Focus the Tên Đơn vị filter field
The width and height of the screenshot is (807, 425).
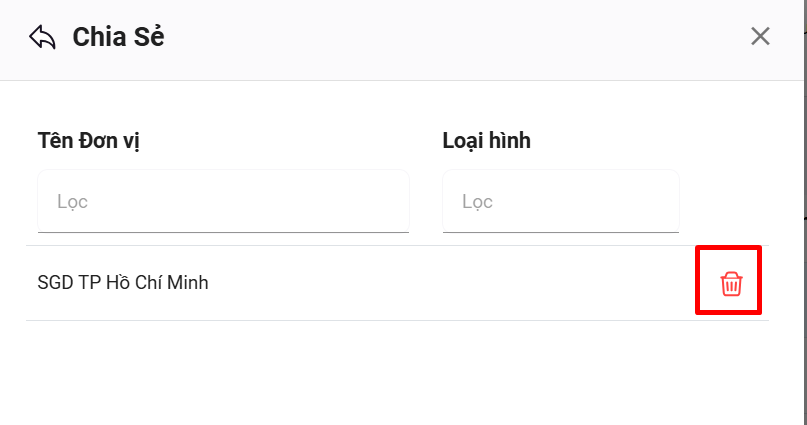(223, 202)
